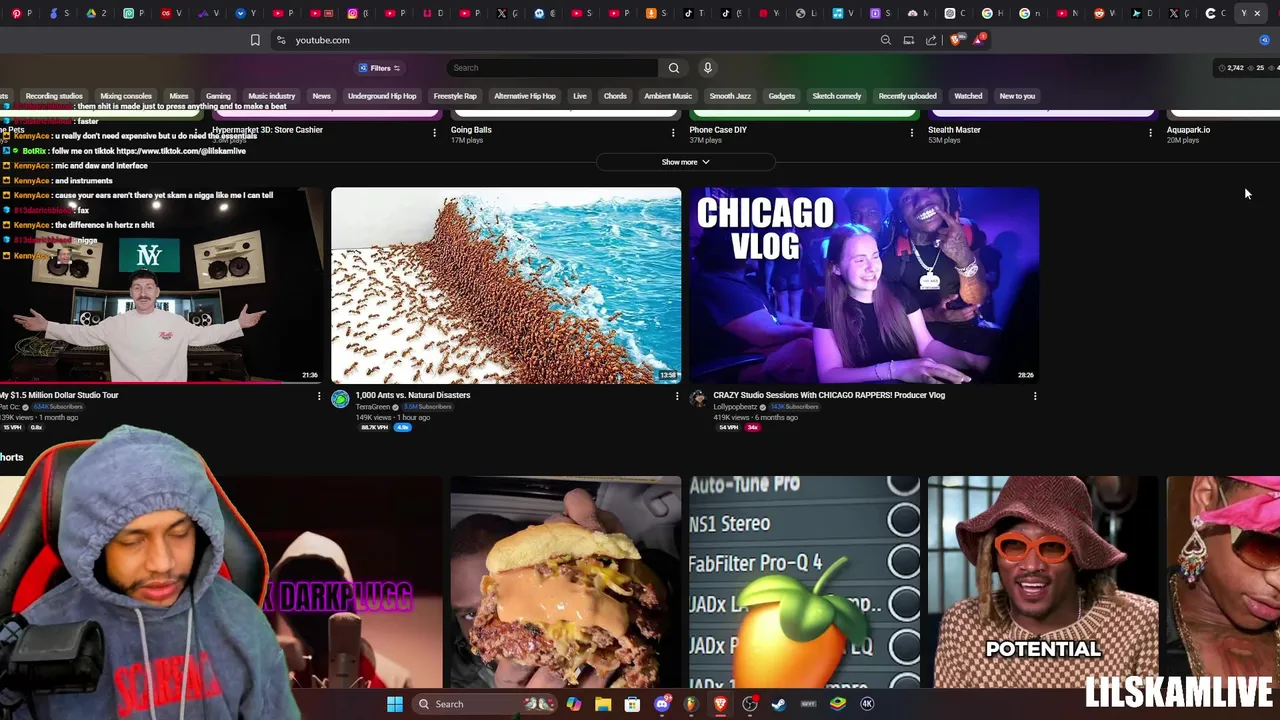Select the Live filter chip
This screenshot has height=720, width=1280.
[x=580, y=96]
